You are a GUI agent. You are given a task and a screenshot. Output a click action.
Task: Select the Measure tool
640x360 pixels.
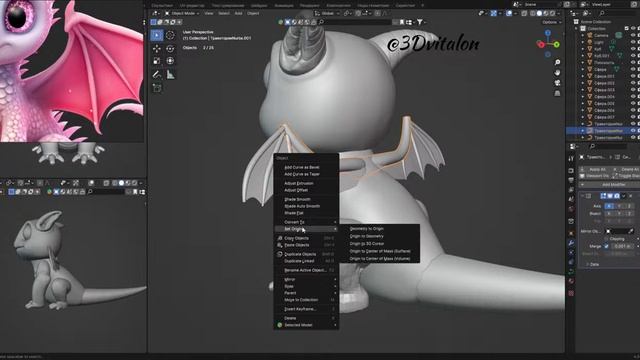click(x=170, y=75)
